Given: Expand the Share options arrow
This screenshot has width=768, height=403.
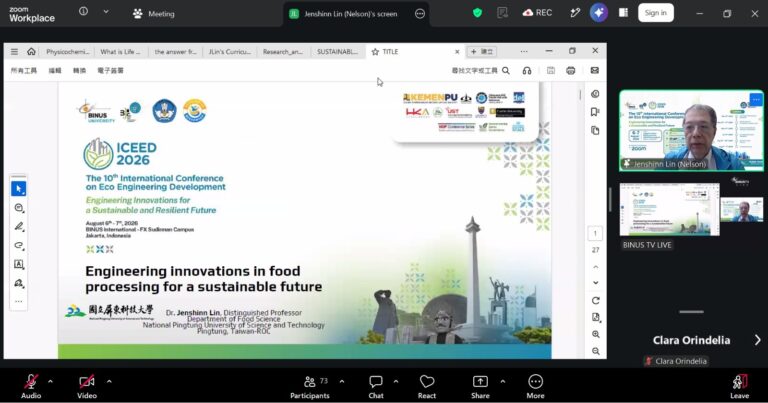Looking at the screenshot, I should coord(503,381).
